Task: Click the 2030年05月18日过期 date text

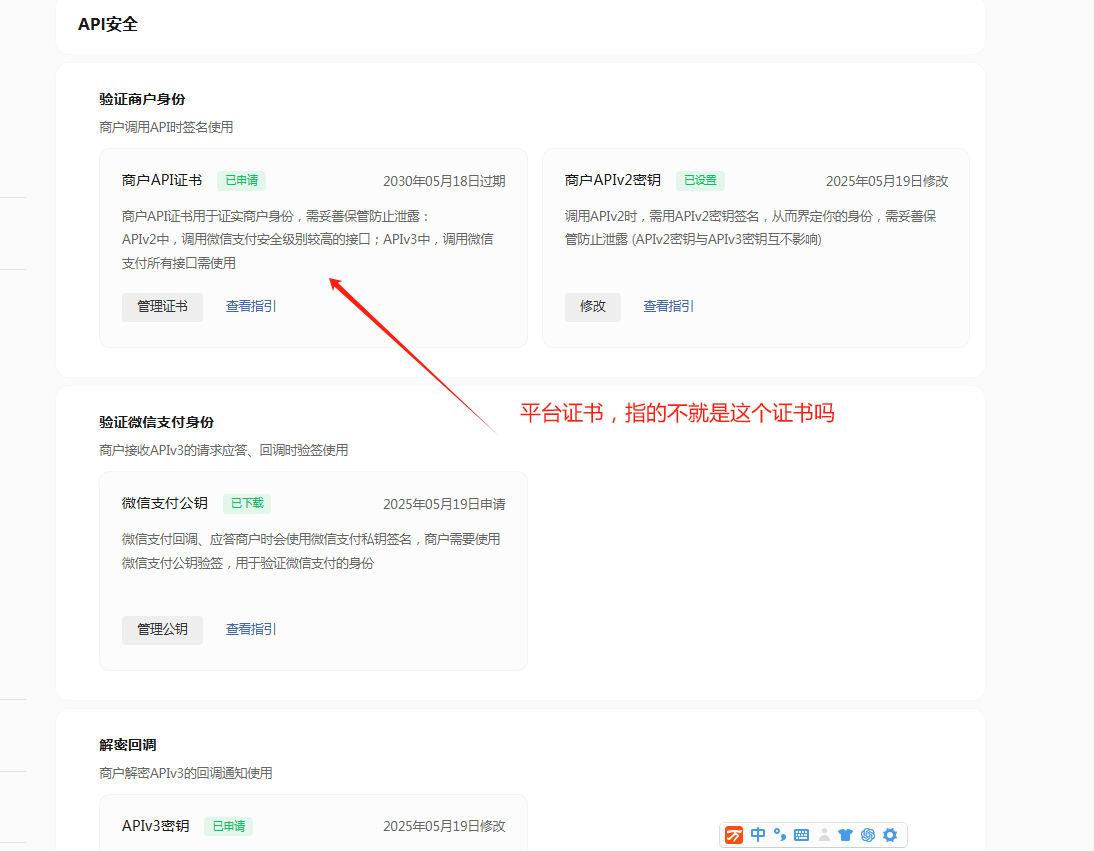Action: tap(444, 181)
